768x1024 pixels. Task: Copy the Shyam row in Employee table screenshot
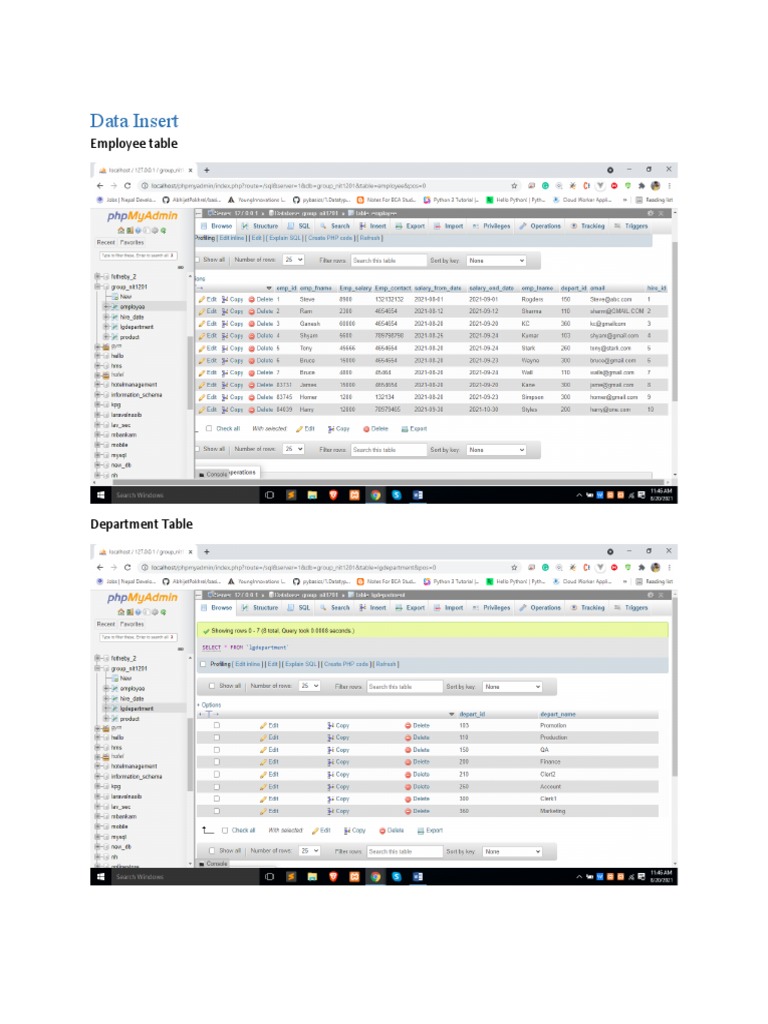tap(232, 336)
